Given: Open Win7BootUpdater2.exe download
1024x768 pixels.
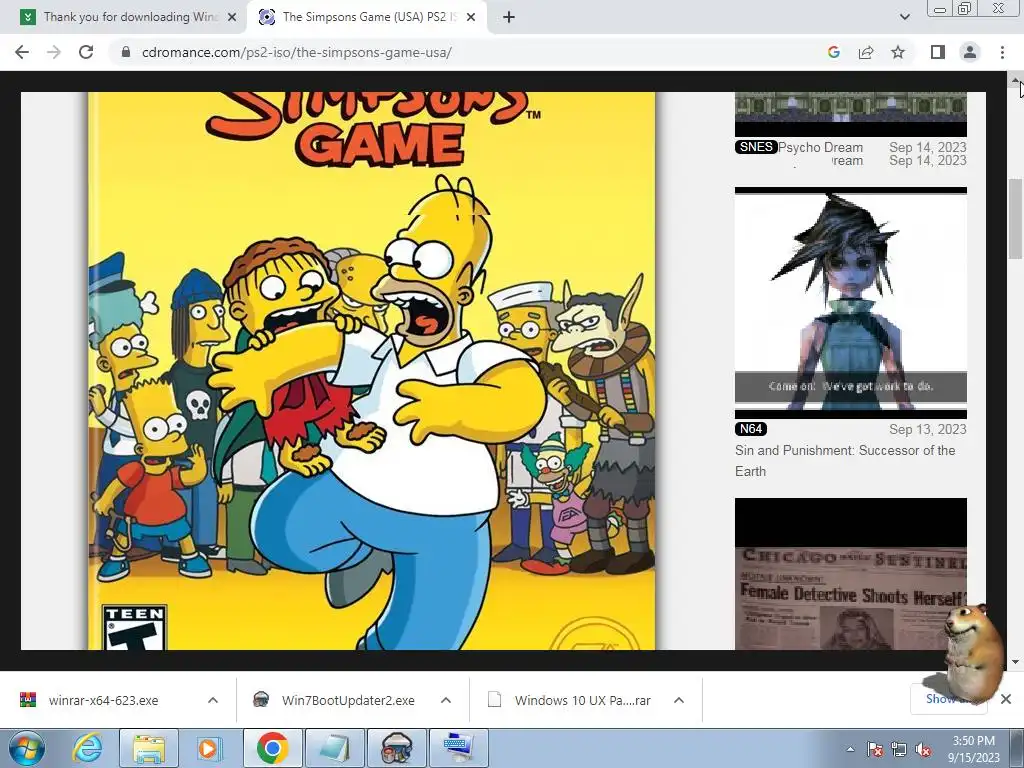Looking at the screenshot, I should coord(347,700).
